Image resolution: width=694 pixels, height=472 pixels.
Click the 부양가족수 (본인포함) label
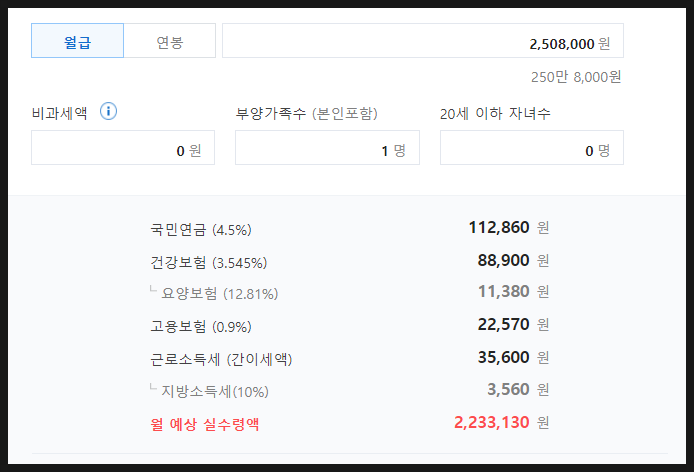pyautogui.click(x=306, y=113)
